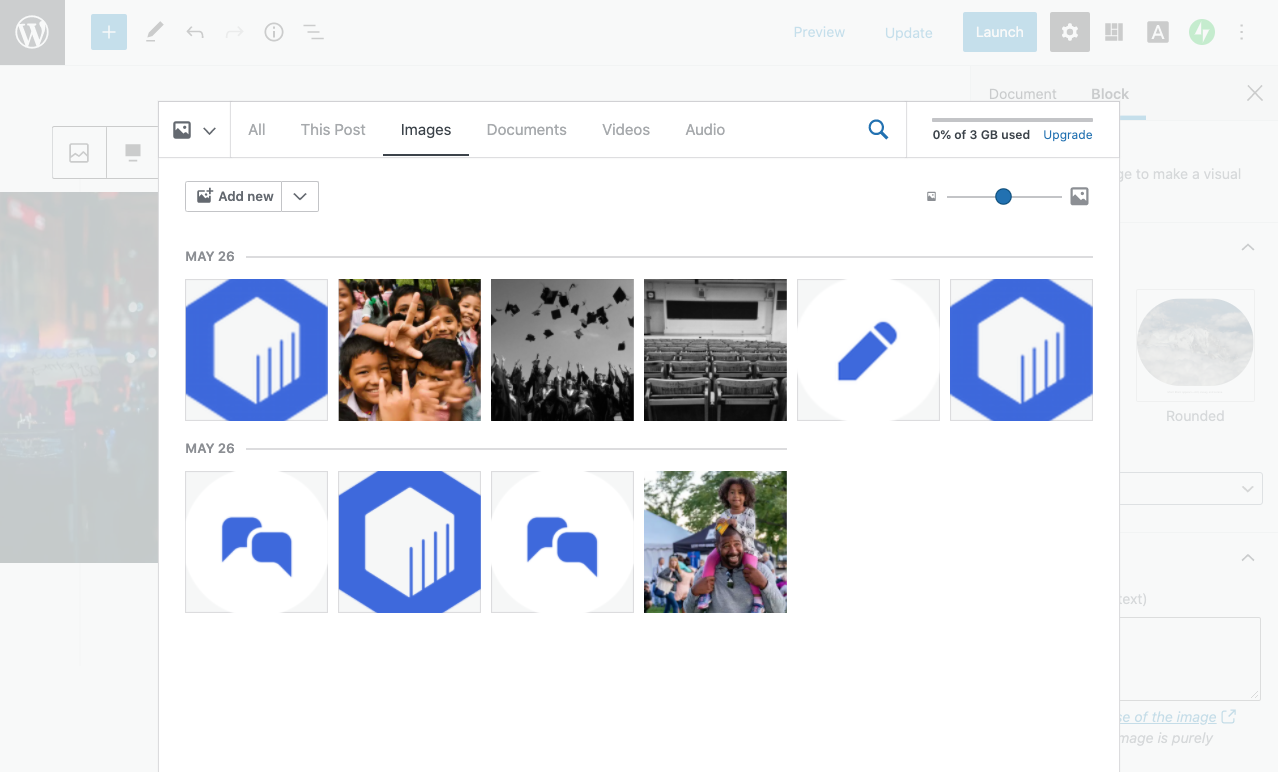Select the first blue hexagon thumbnail in the top row

coord(256,350)
